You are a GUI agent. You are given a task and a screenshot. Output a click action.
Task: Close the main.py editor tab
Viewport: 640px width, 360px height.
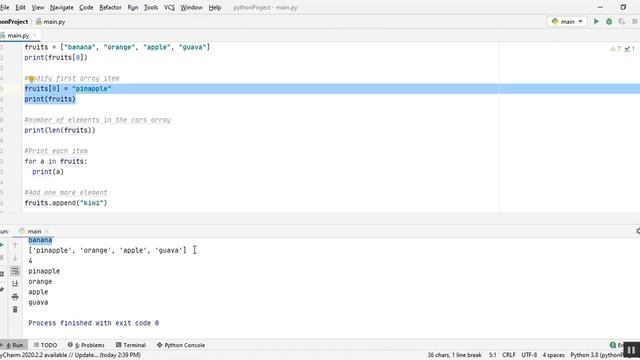point(35,36)
